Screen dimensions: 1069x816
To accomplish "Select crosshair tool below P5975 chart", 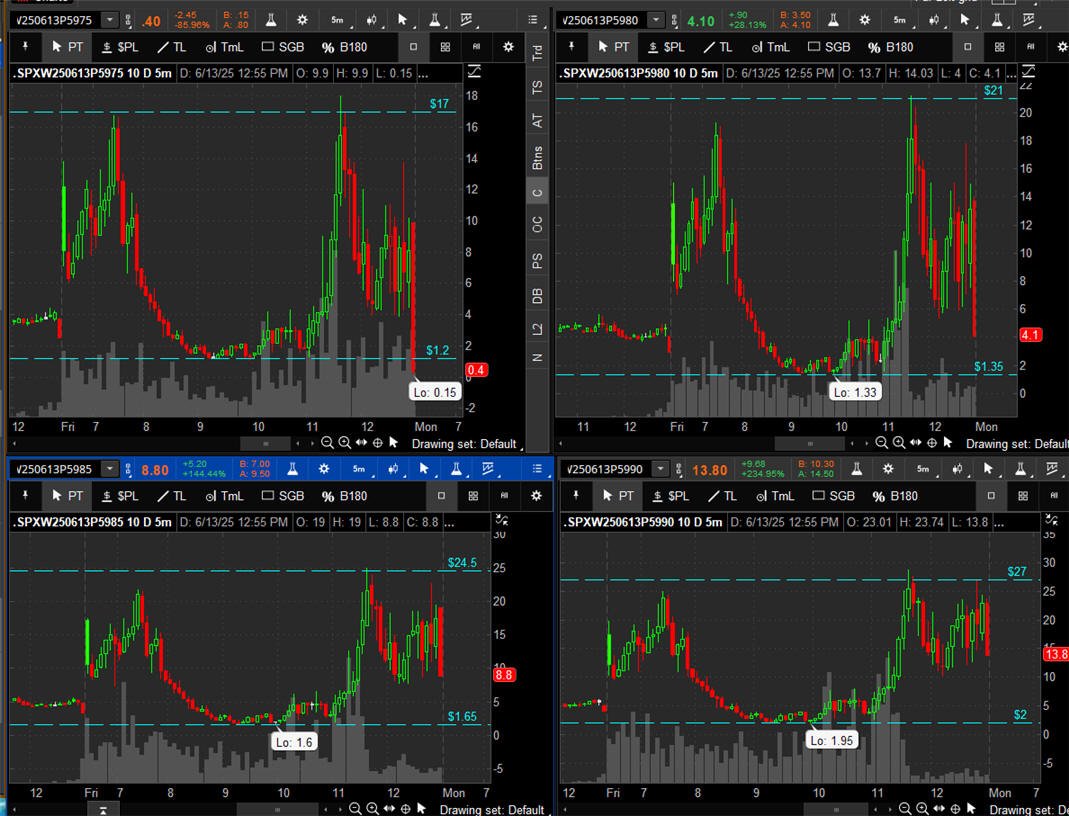I will point(377,443).
